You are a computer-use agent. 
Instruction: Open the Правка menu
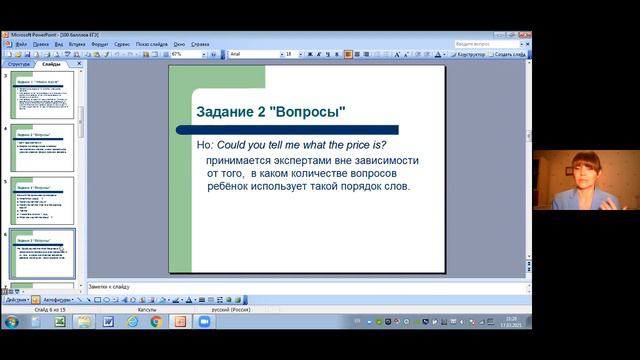tap(41, 44)
